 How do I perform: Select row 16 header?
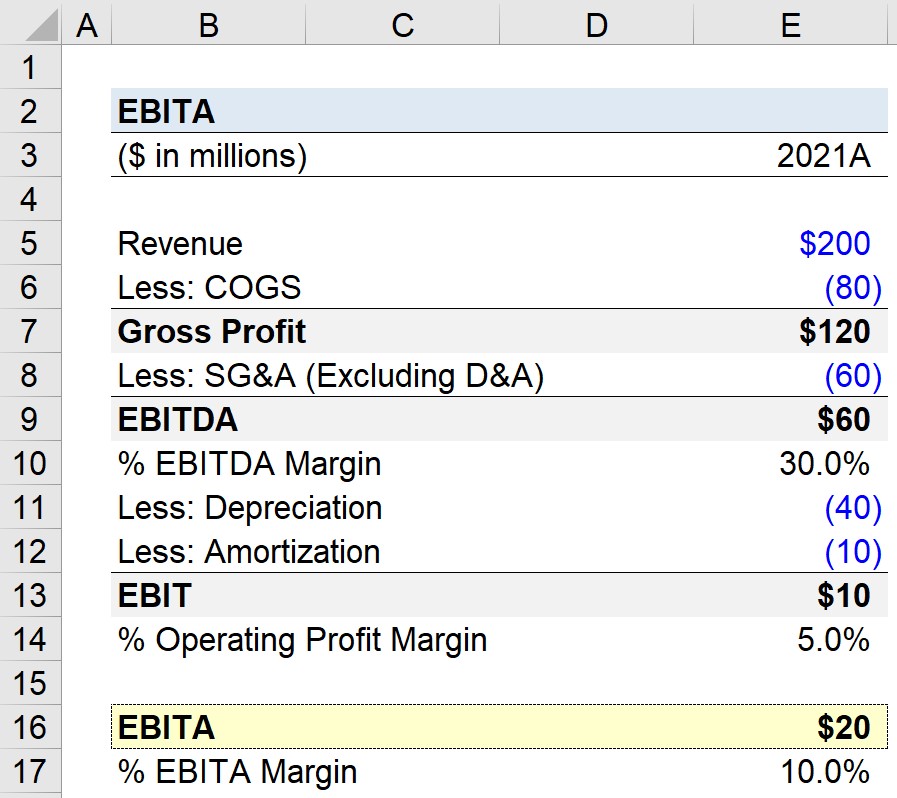click(30, 727)
